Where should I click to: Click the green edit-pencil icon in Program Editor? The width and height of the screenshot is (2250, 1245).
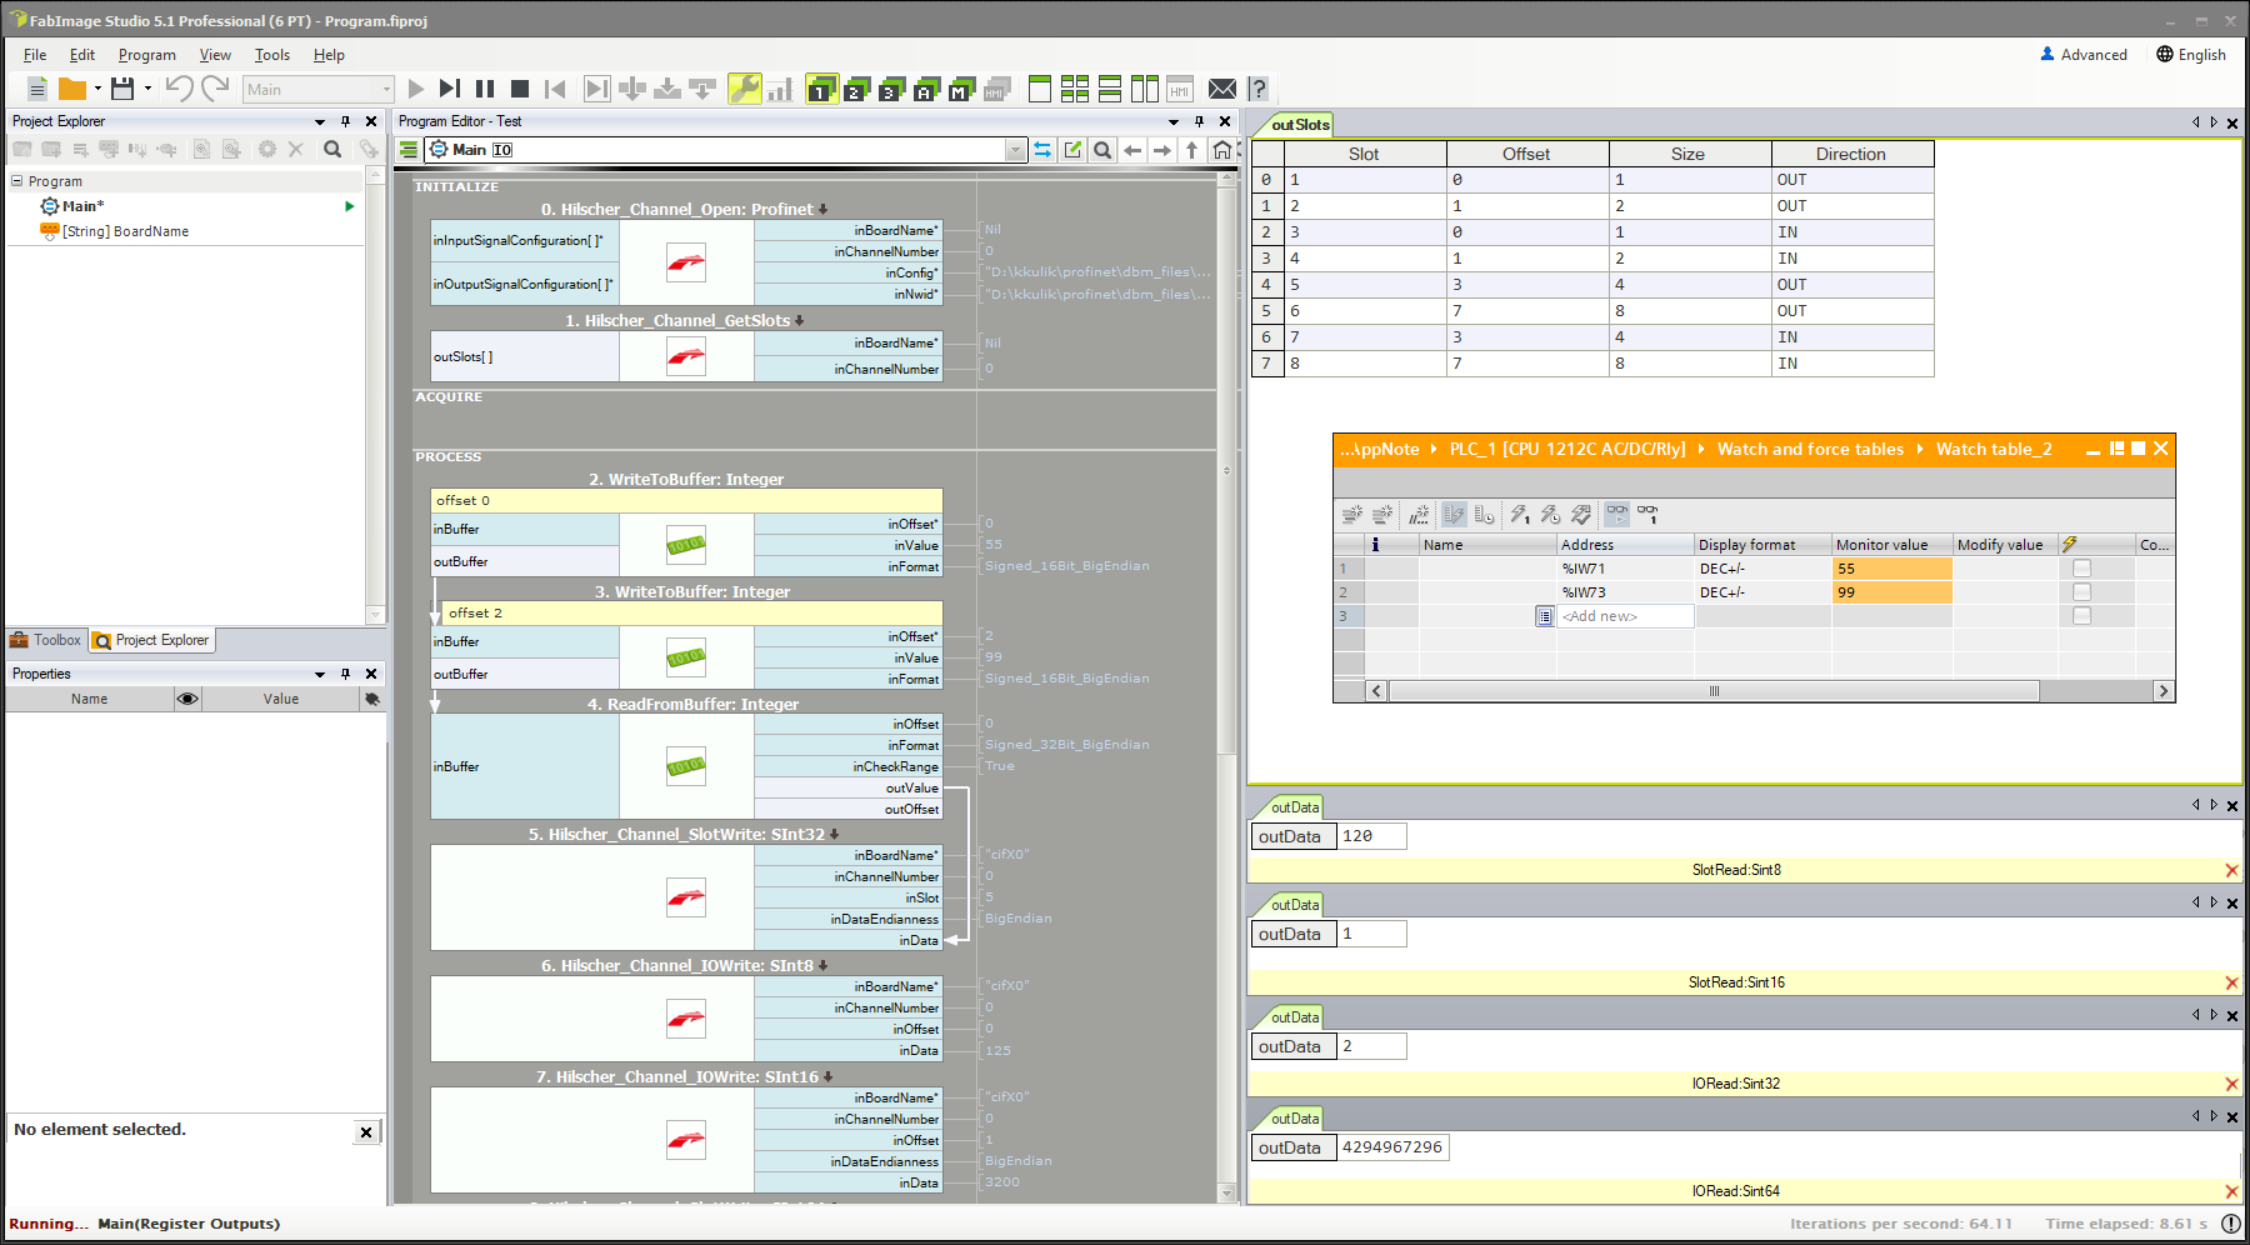[1072, 150]
